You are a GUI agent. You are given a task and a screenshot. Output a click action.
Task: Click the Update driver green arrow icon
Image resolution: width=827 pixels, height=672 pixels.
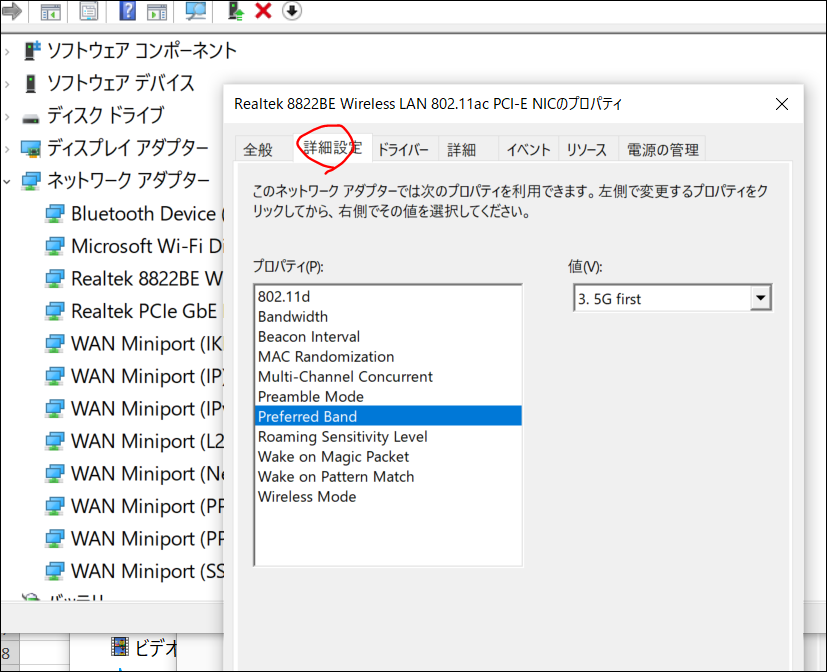tap(235, 11)
